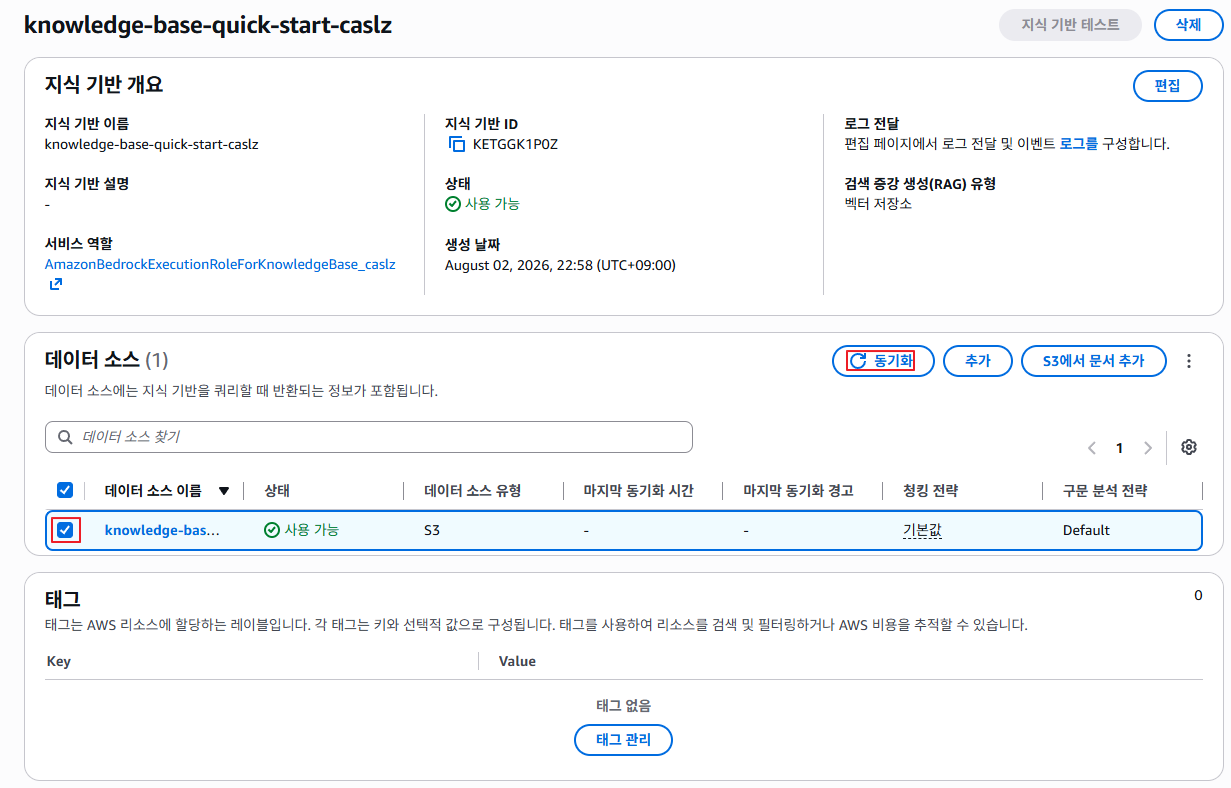1231x788 pixels.
Task: Click the 삭제 button
Action: (x=1188, y=25)
